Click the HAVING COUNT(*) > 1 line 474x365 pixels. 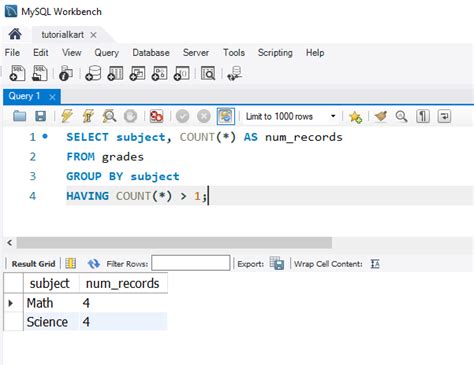(x=137, y=196)
